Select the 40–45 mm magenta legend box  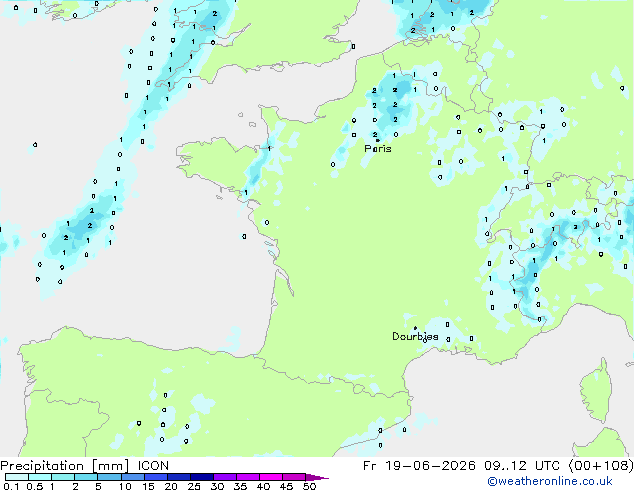271,477
